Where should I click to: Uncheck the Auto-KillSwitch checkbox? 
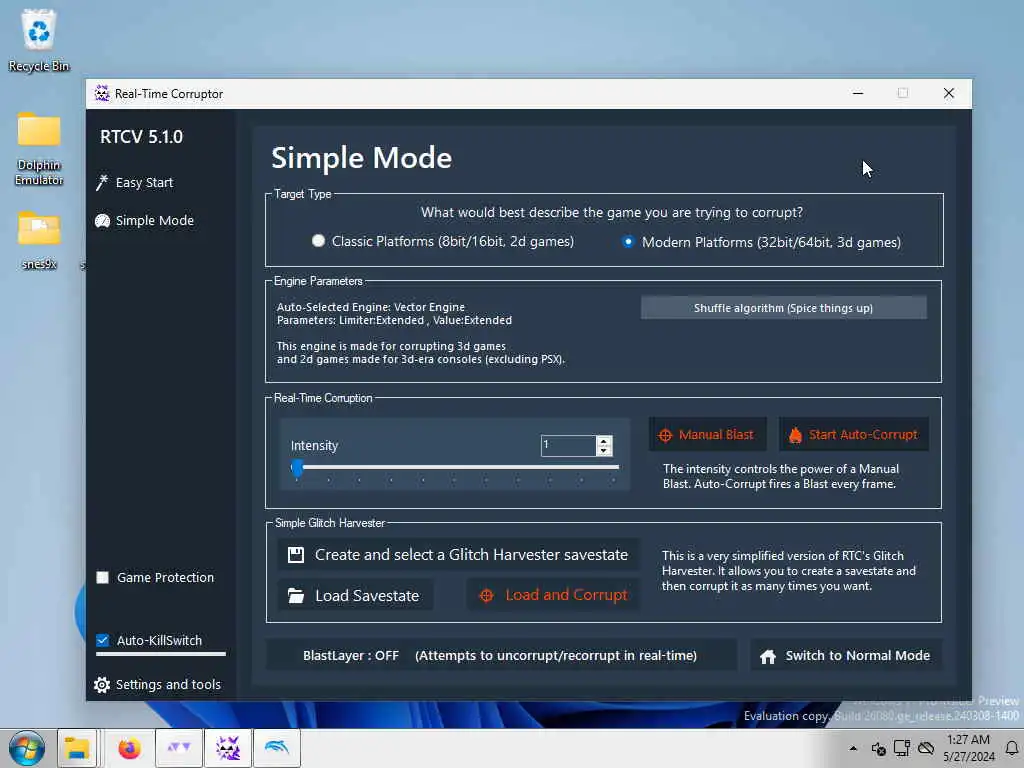(x=103, y=640)
